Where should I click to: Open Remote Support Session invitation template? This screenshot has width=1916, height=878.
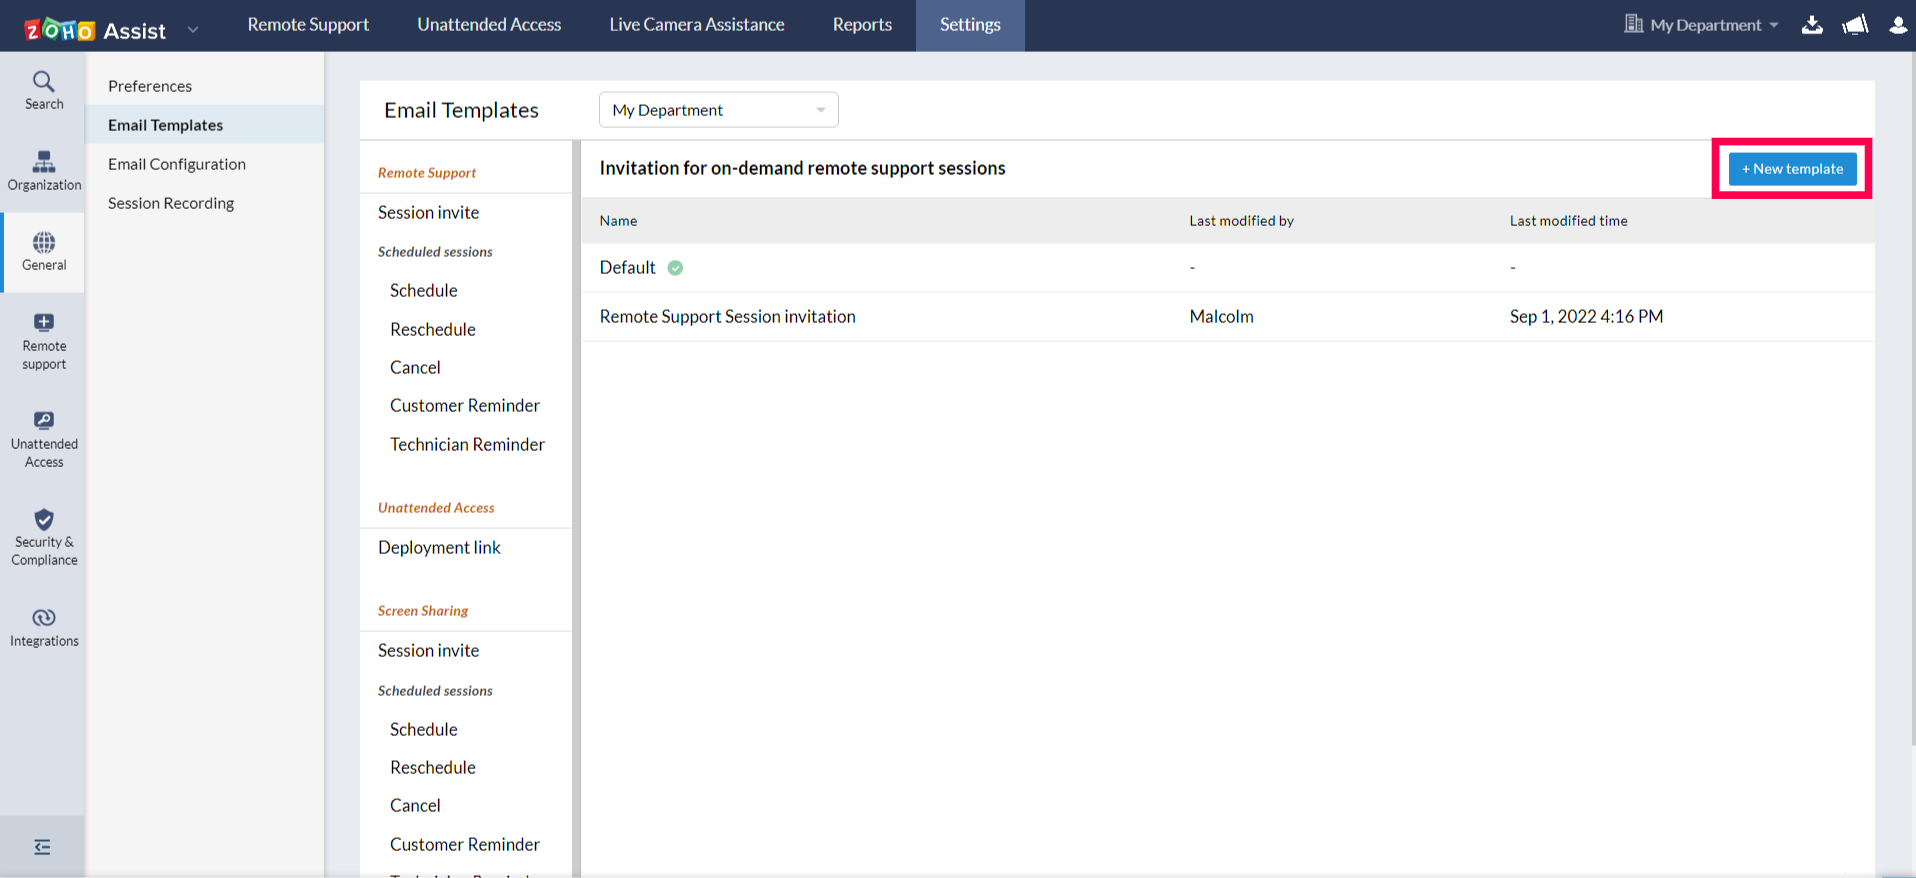[727, 317]
